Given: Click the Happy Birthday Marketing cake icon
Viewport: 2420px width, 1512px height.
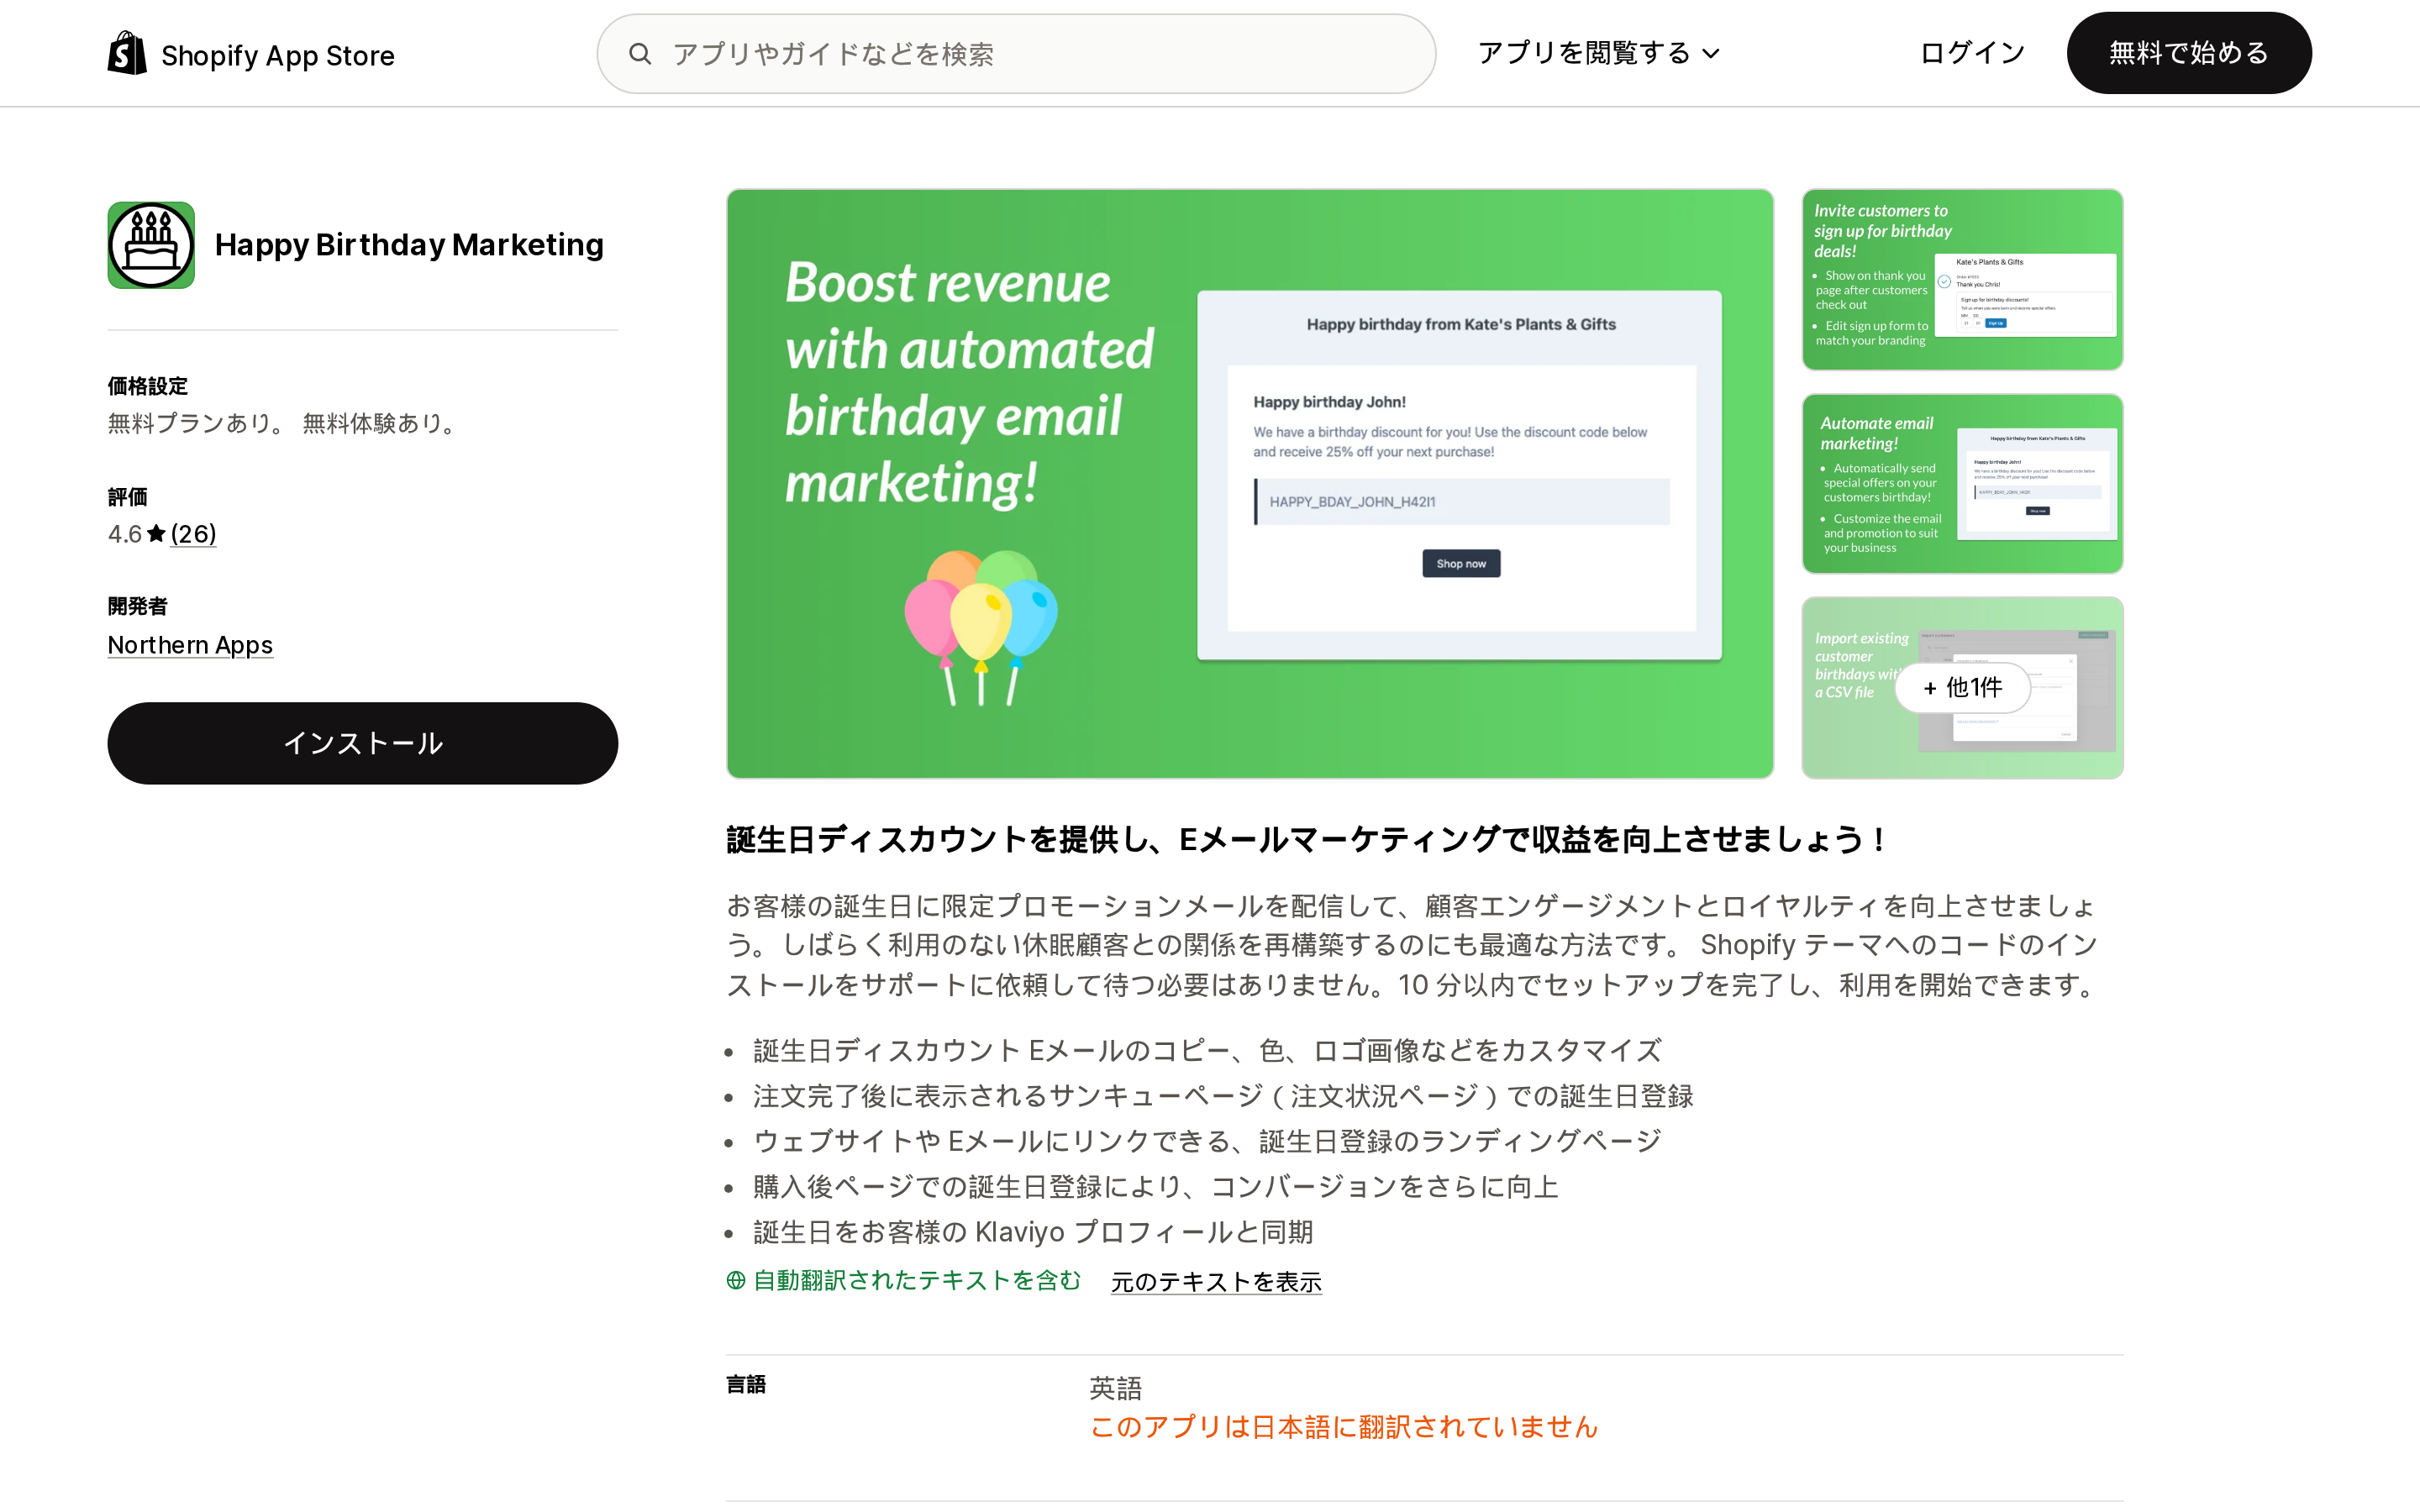Looking at the screenshot, I should click(151, 245).
